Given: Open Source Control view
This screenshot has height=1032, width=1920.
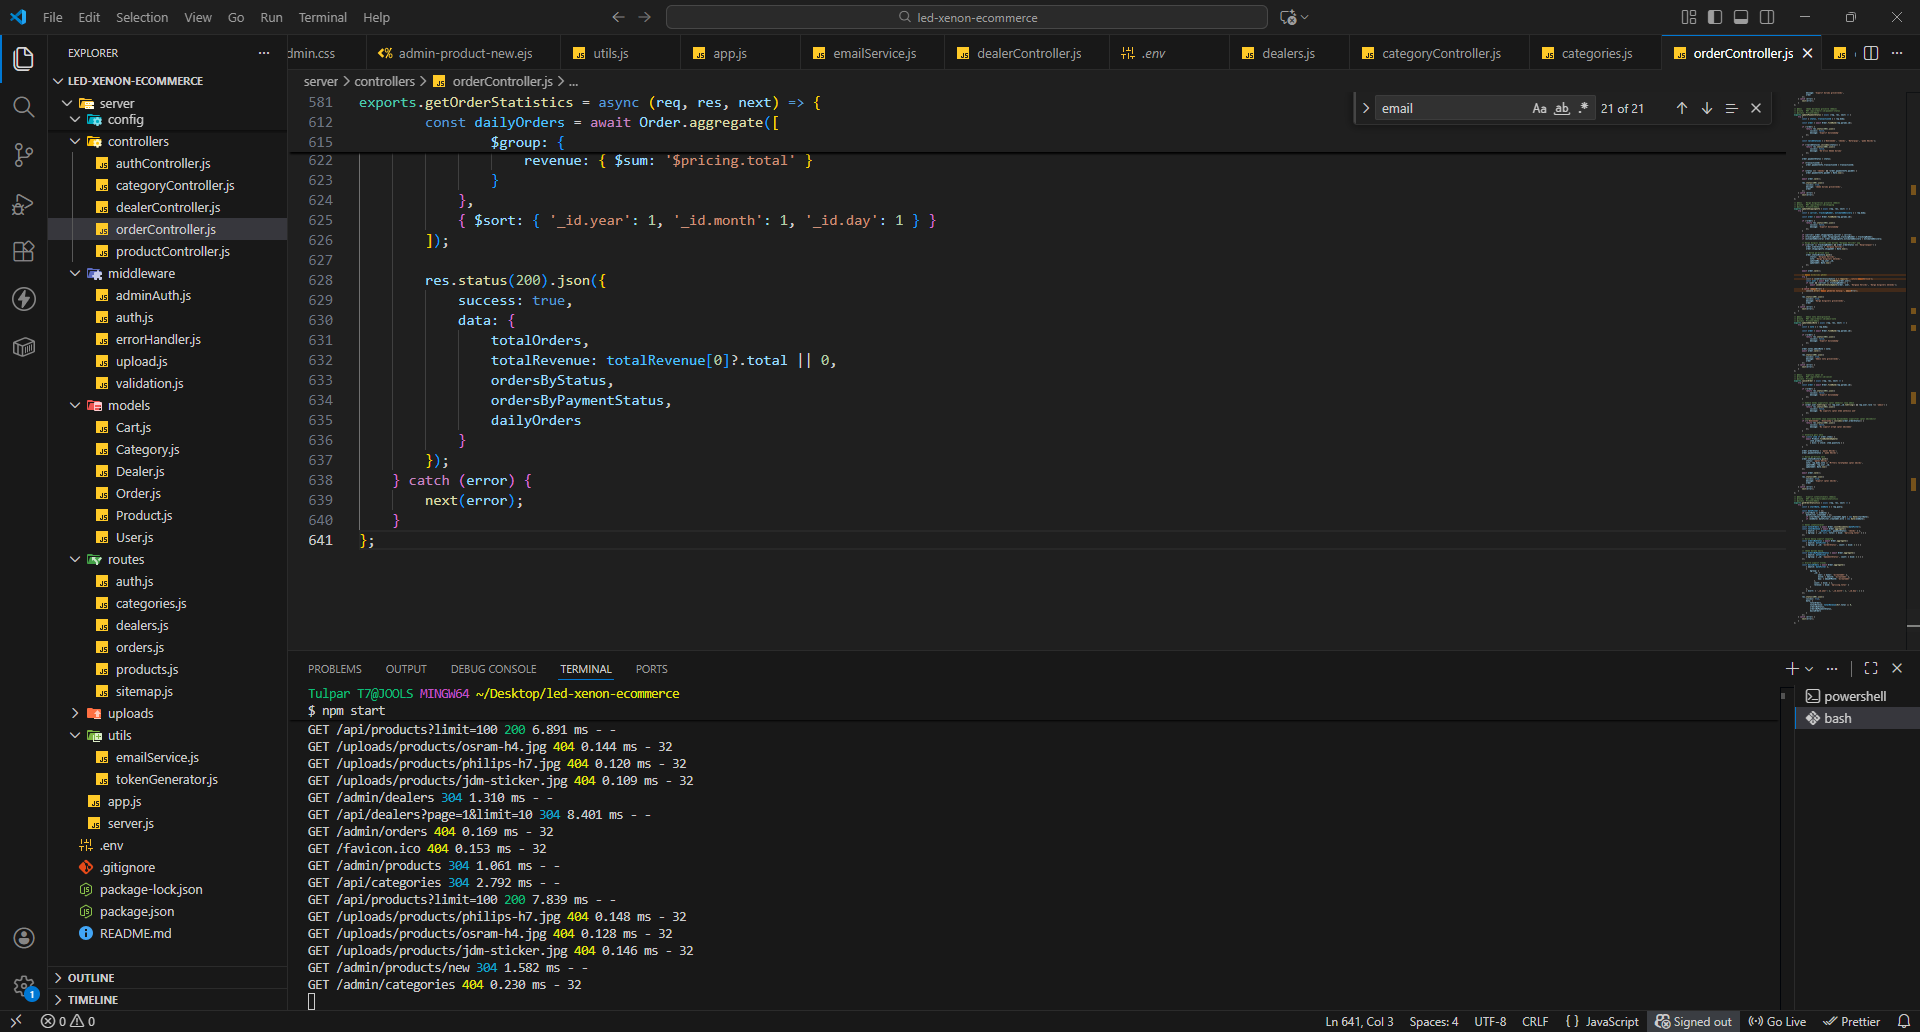Looking at the screenshot, I should click(24, 155).
